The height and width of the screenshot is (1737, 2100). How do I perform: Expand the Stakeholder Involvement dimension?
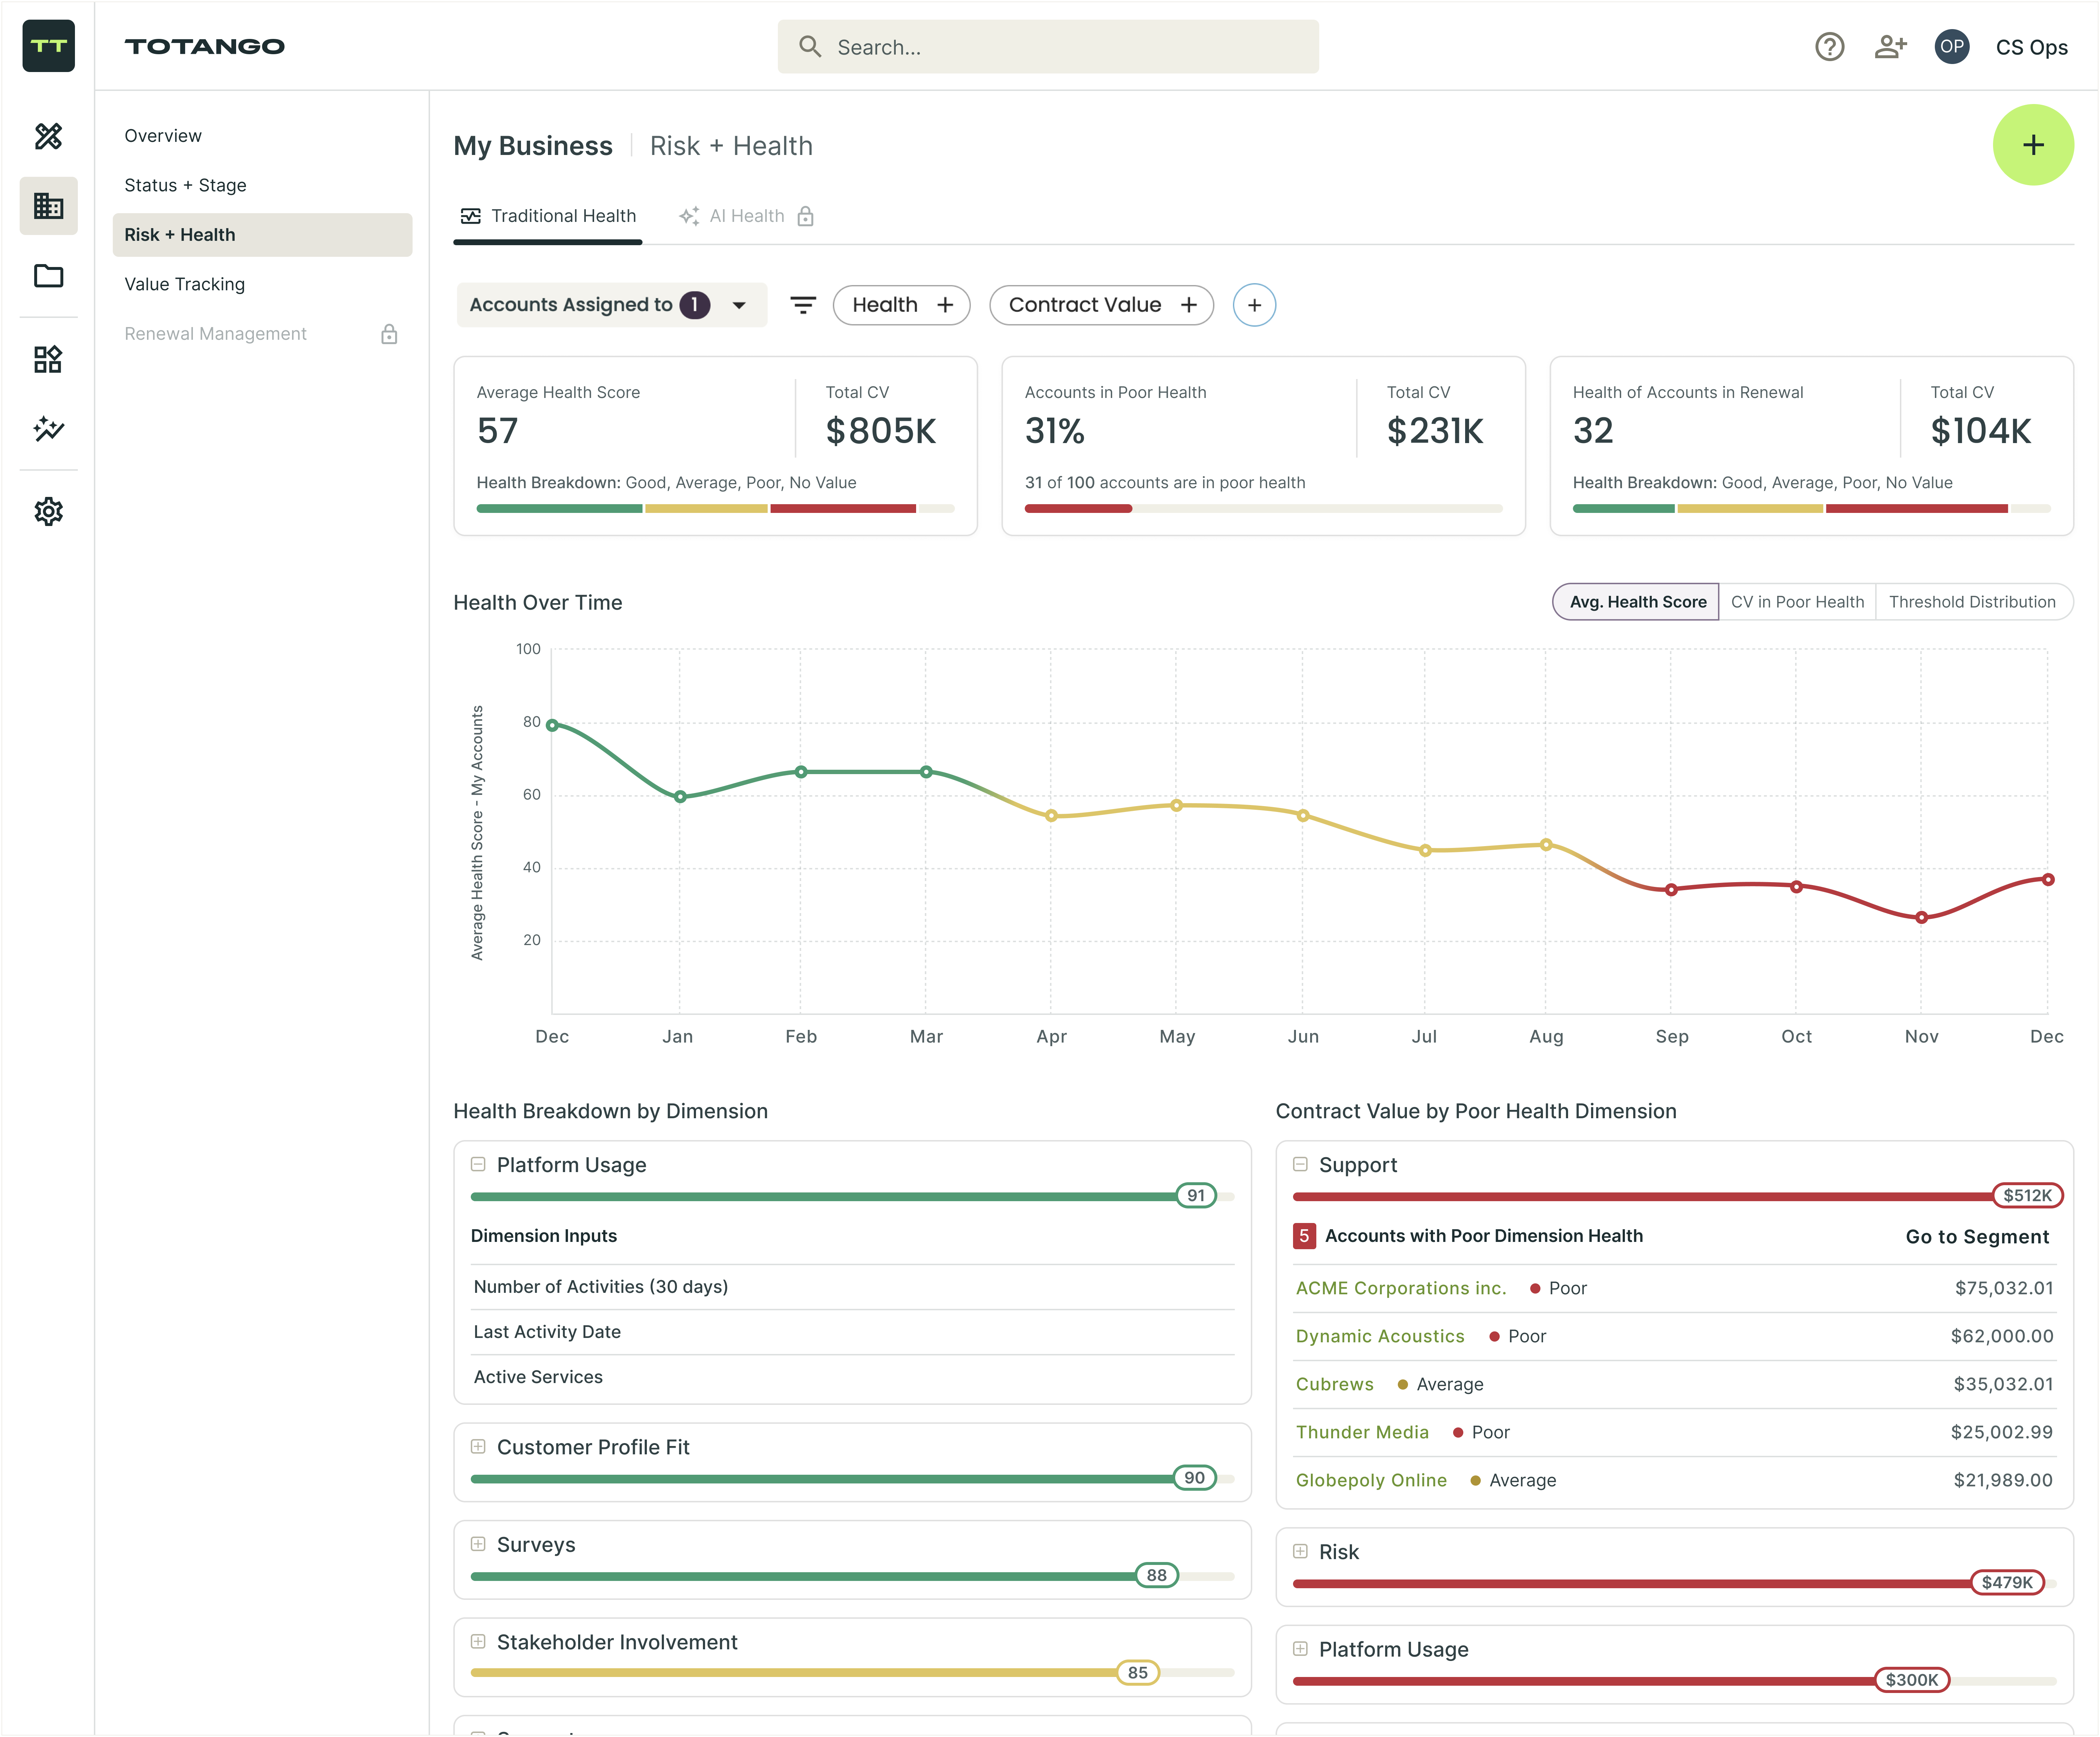pos(478,1642)
